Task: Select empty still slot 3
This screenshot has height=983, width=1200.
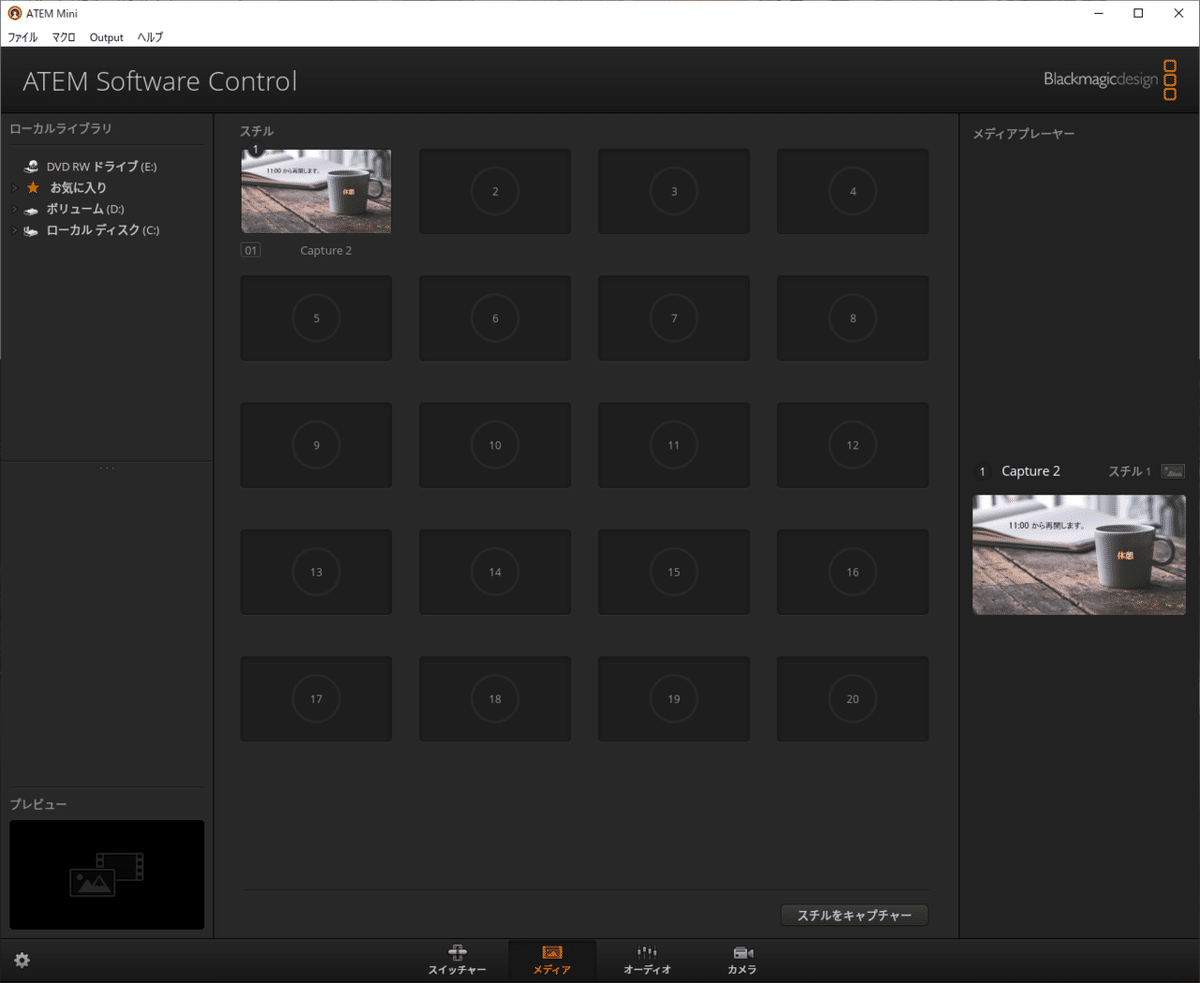Action: tap(674, 191)
